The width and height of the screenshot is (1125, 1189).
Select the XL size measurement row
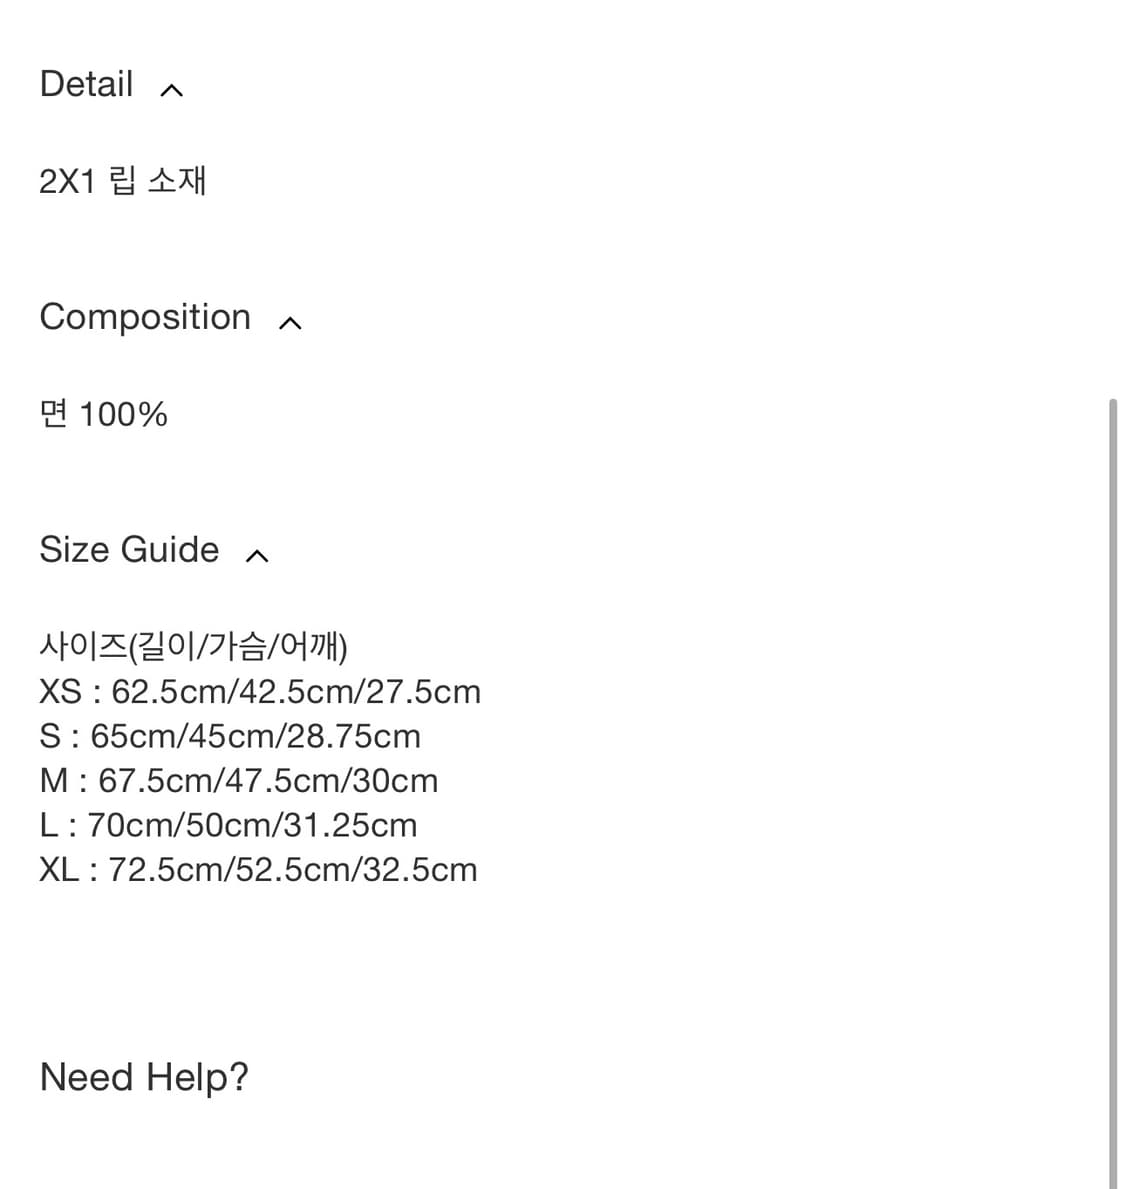pyautogui.click(x=259, y=870)
